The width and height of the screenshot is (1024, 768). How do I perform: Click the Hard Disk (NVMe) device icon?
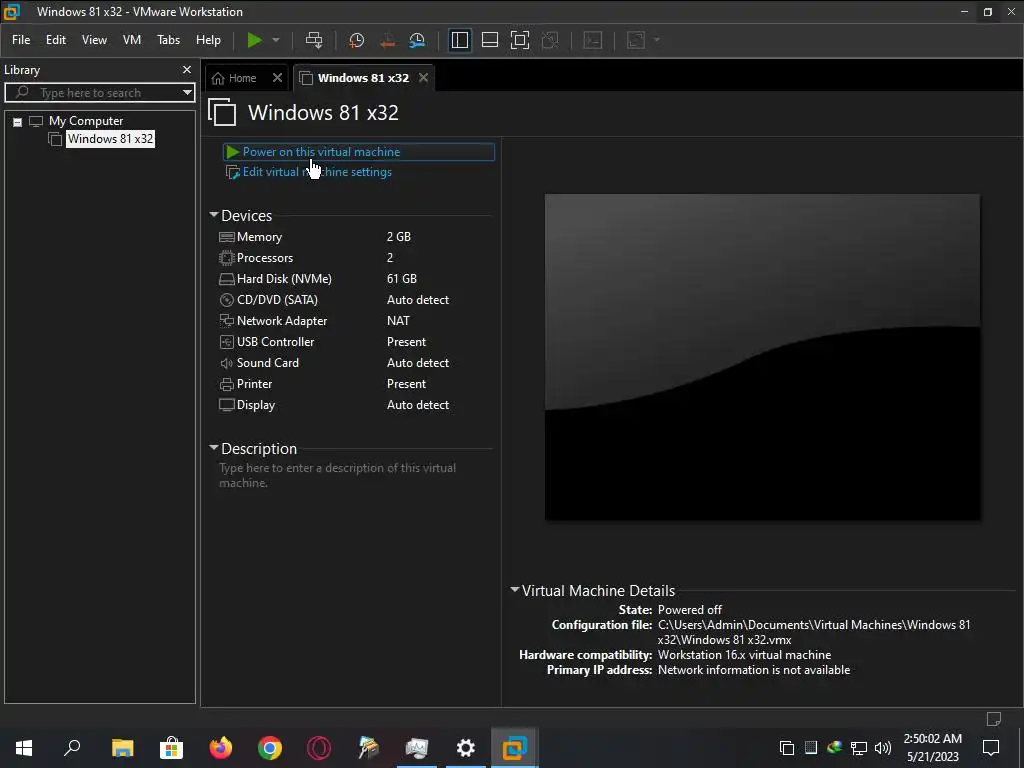point(227,279)
